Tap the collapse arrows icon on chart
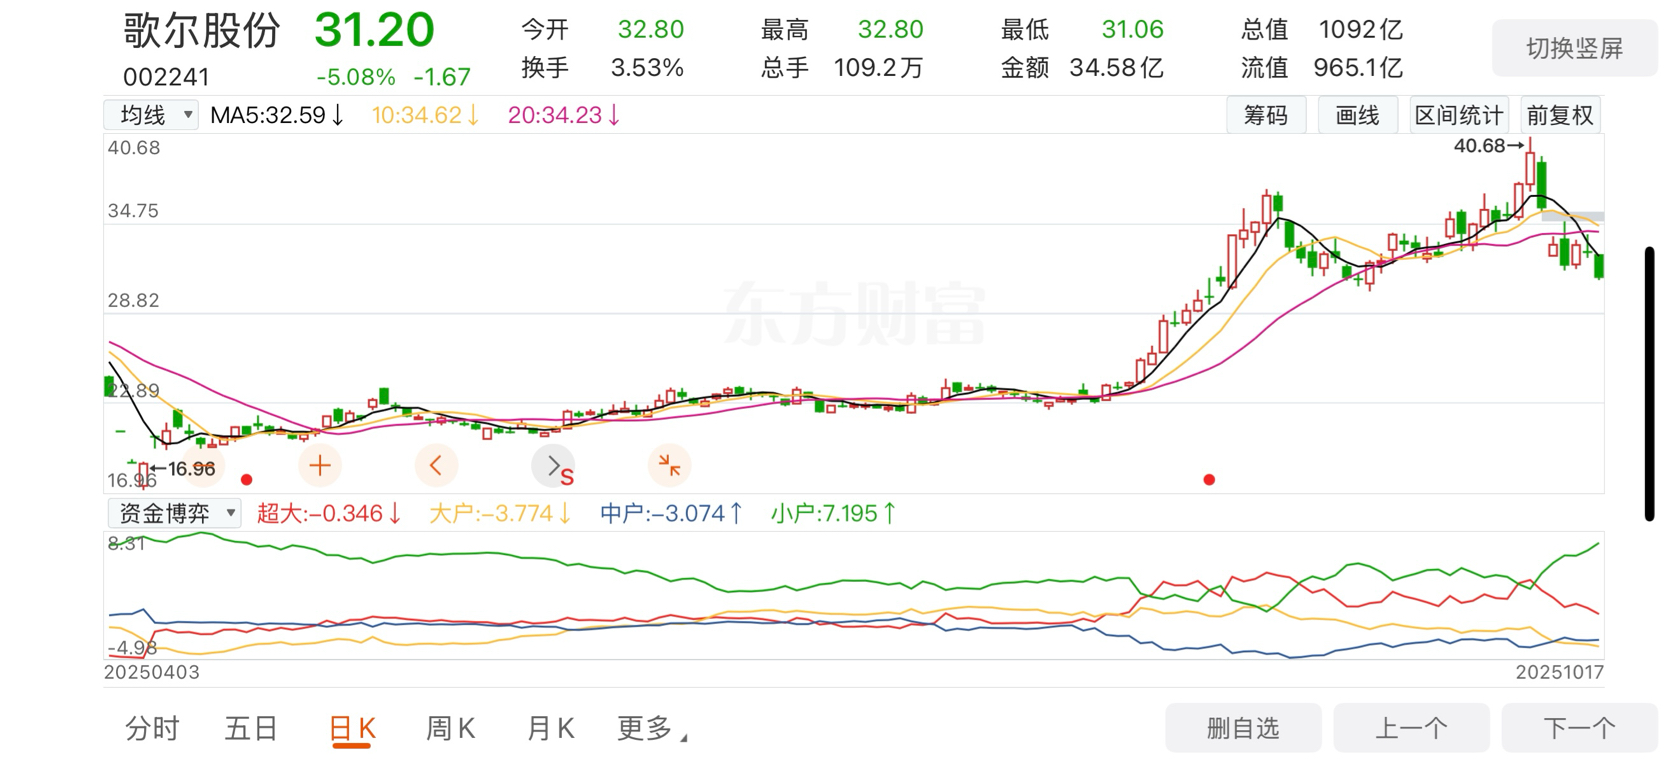This screenshot has width=1670, height=768. click(669, 465)
